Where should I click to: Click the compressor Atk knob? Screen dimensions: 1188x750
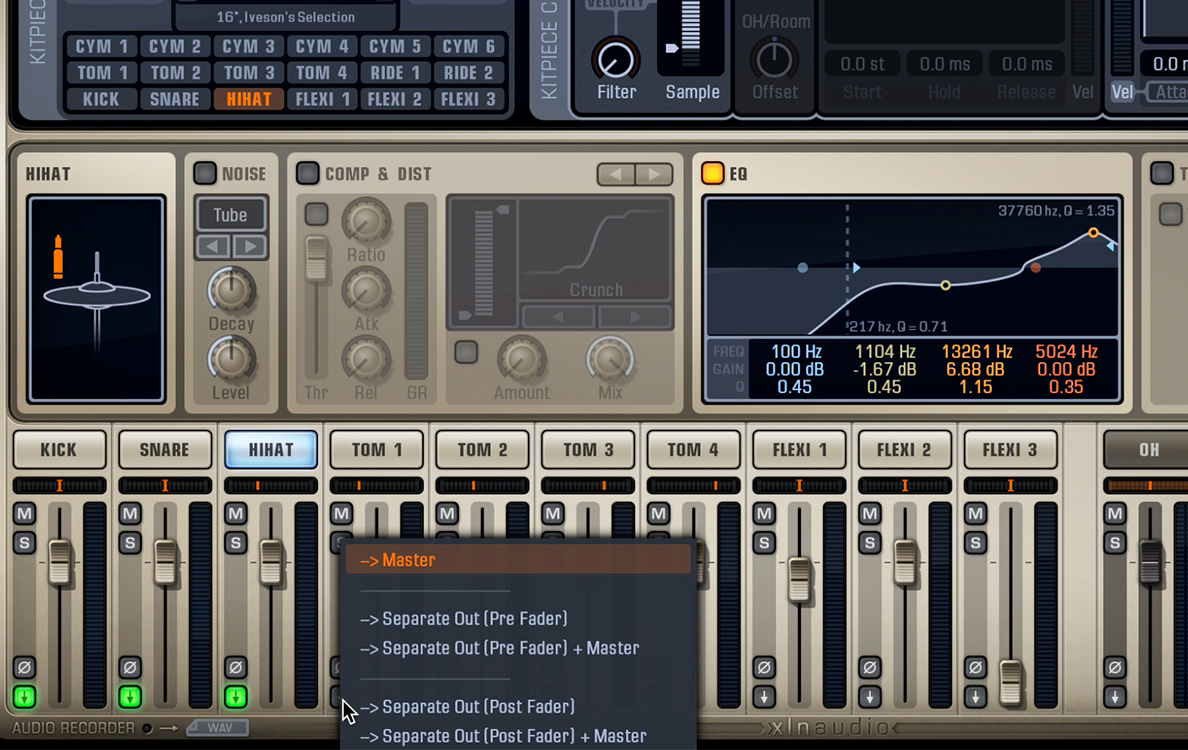coord(366,291)
